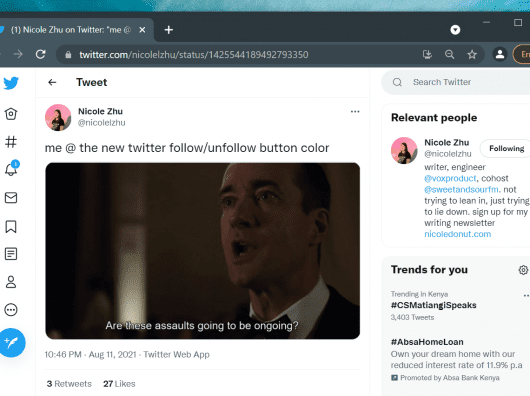Viewport: 530px width, 396px height.
Task: Close the Nicole Zhu on Twitter tab
Action: pyautogui.click(x=142, y=30)
